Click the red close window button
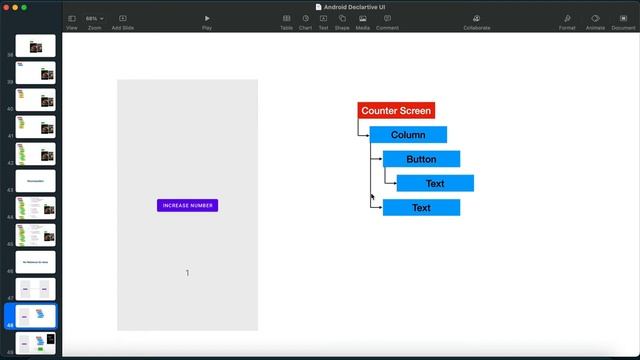 pyautogui.click(x=6, y=7)
